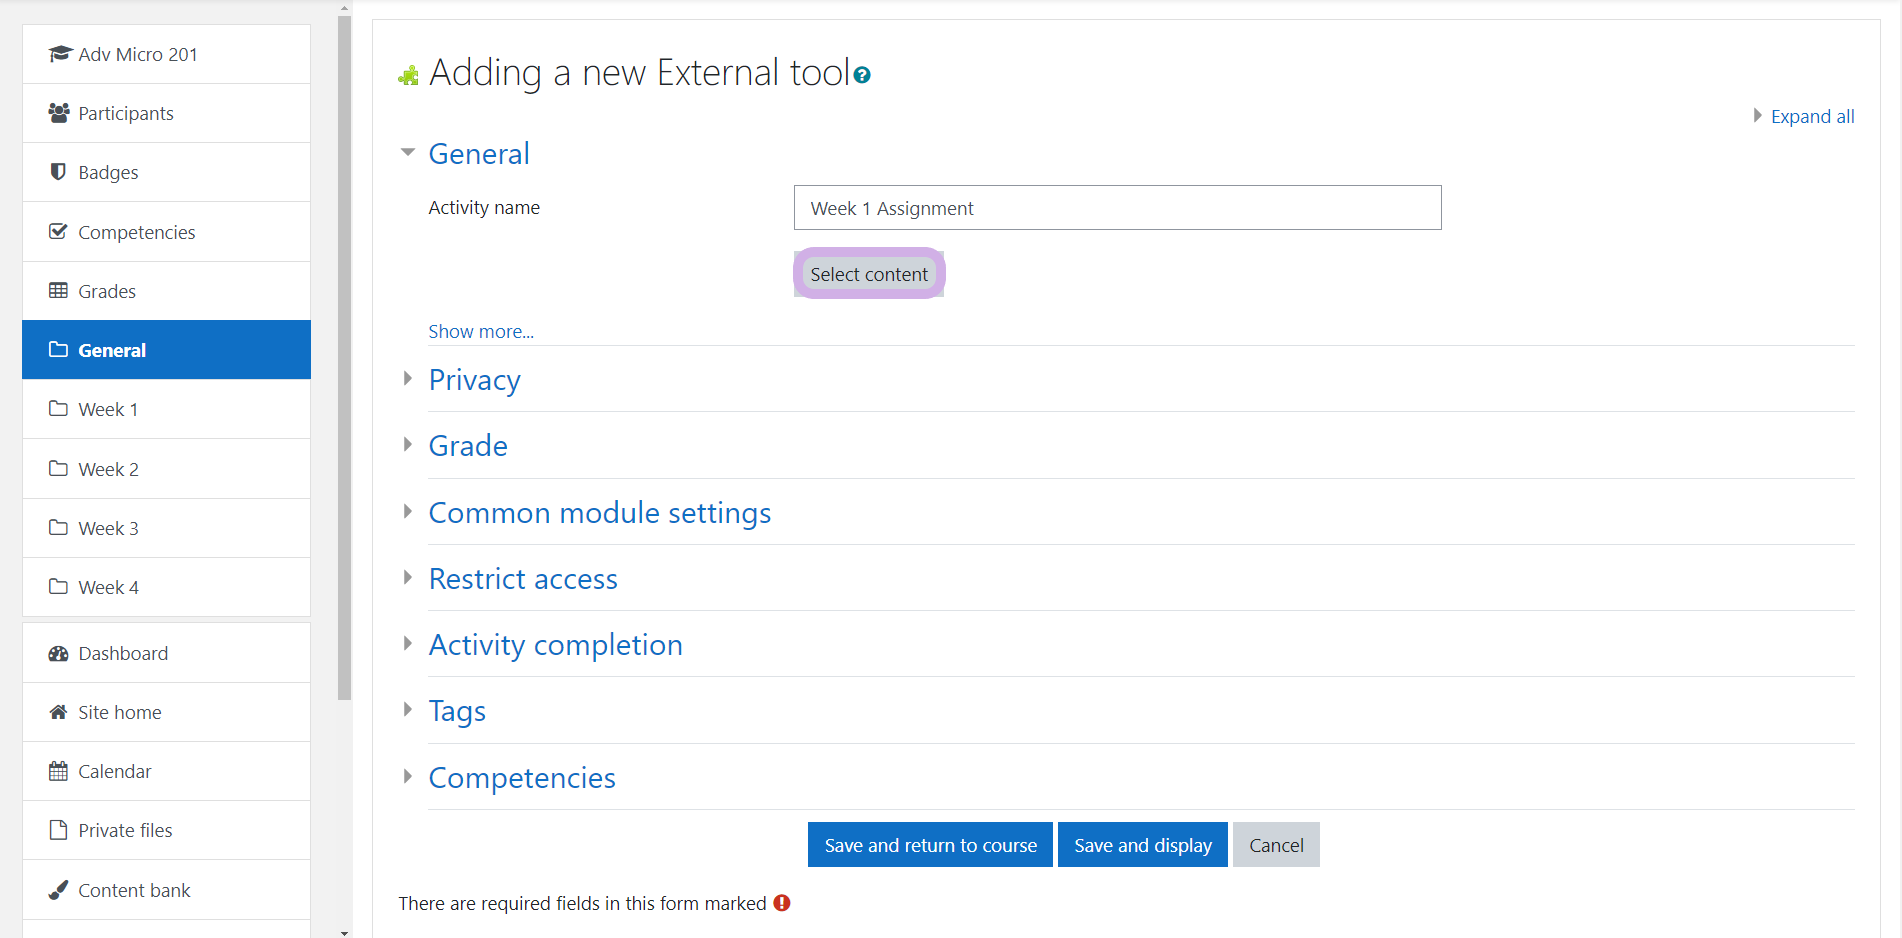The image size is (1902, 938).
Task: Open Week 1 in the sidebar
Action: point(108,409)
